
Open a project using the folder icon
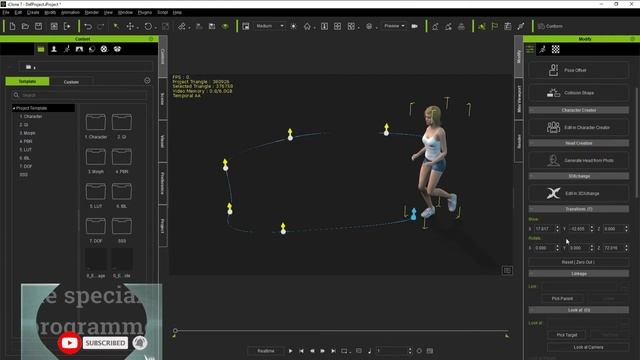tap(25, 26)
